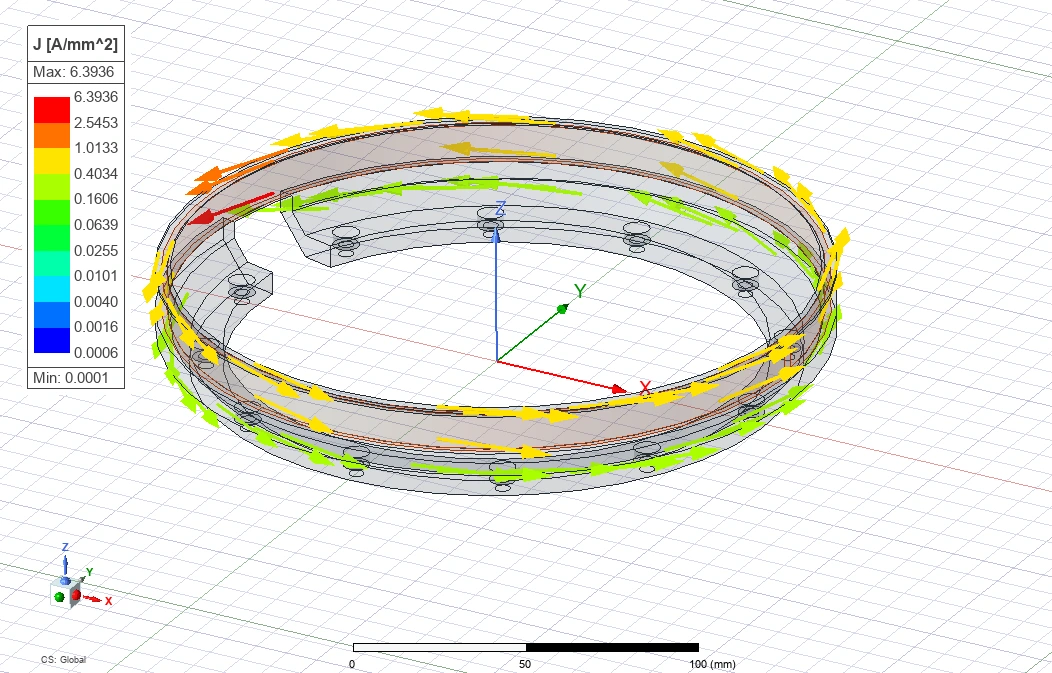The height and width of the screenshot is (673, 1052).
Task: Click the black half of scale bar
Action: pos(612,648)
